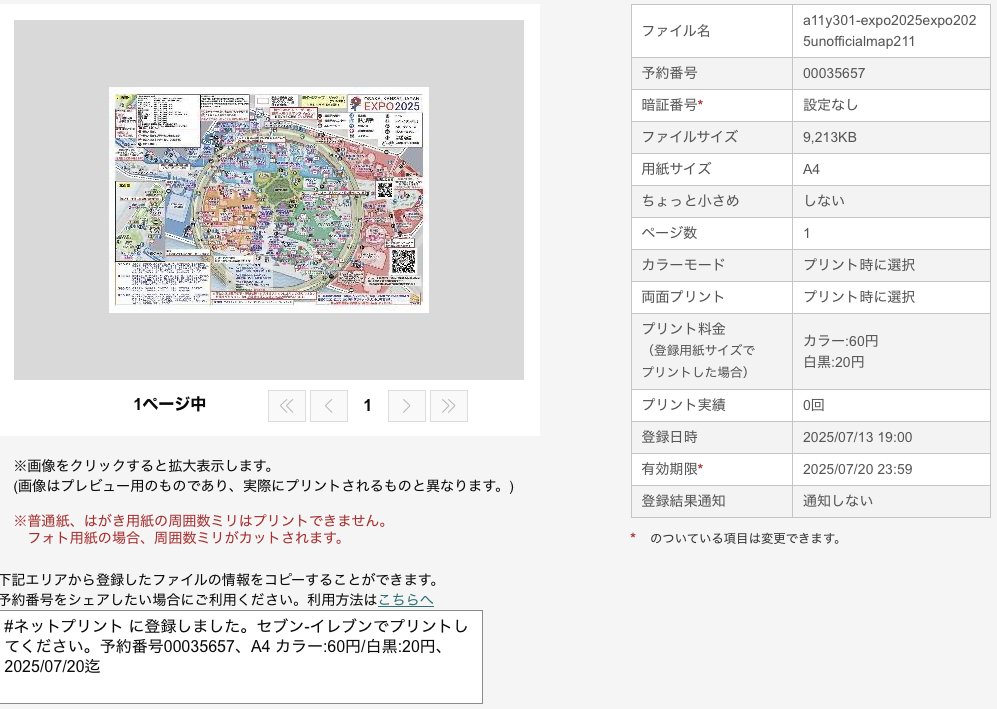The image size is (997, 709).
Task: Click the 登録日時 value 2025/07/13 19:00
Action: (856, 438)
